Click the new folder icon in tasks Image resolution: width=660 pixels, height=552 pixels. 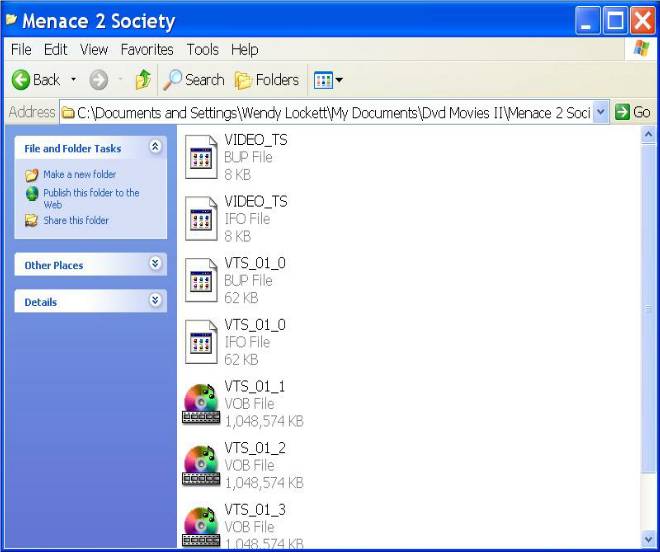[x=32, y=175]
